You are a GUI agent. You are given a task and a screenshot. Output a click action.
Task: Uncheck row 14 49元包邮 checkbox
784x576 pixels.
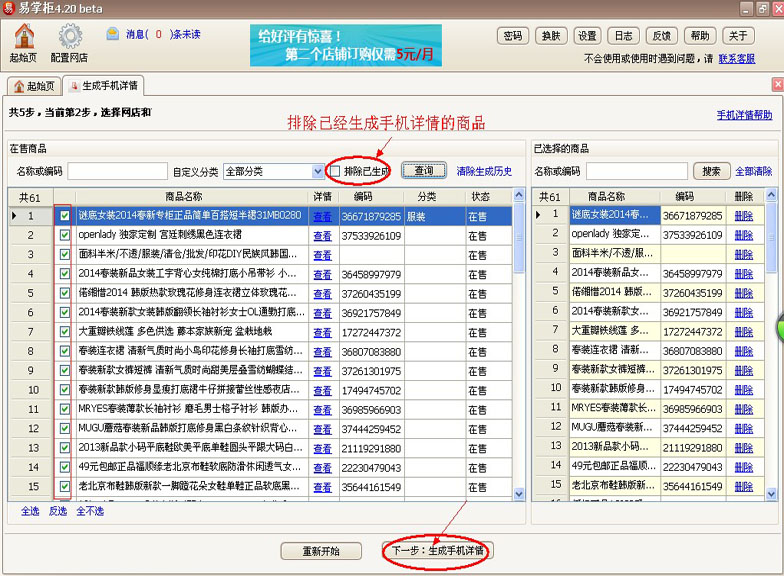[x=64, y=467]
